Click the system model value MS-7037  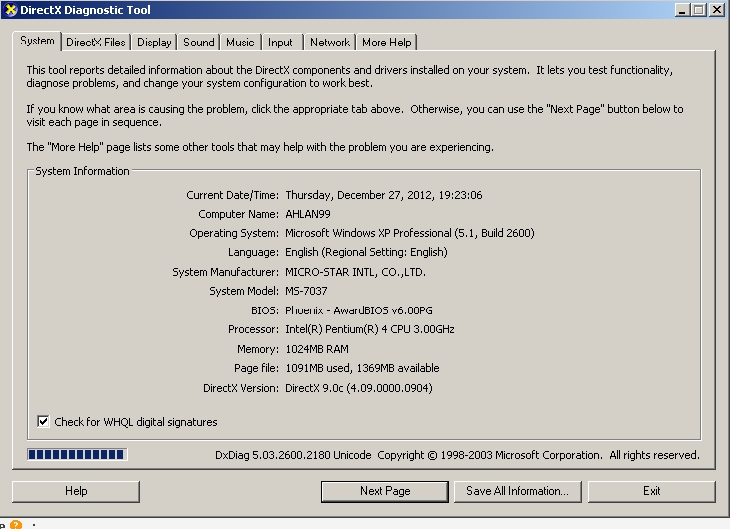[x=306, y=291]
